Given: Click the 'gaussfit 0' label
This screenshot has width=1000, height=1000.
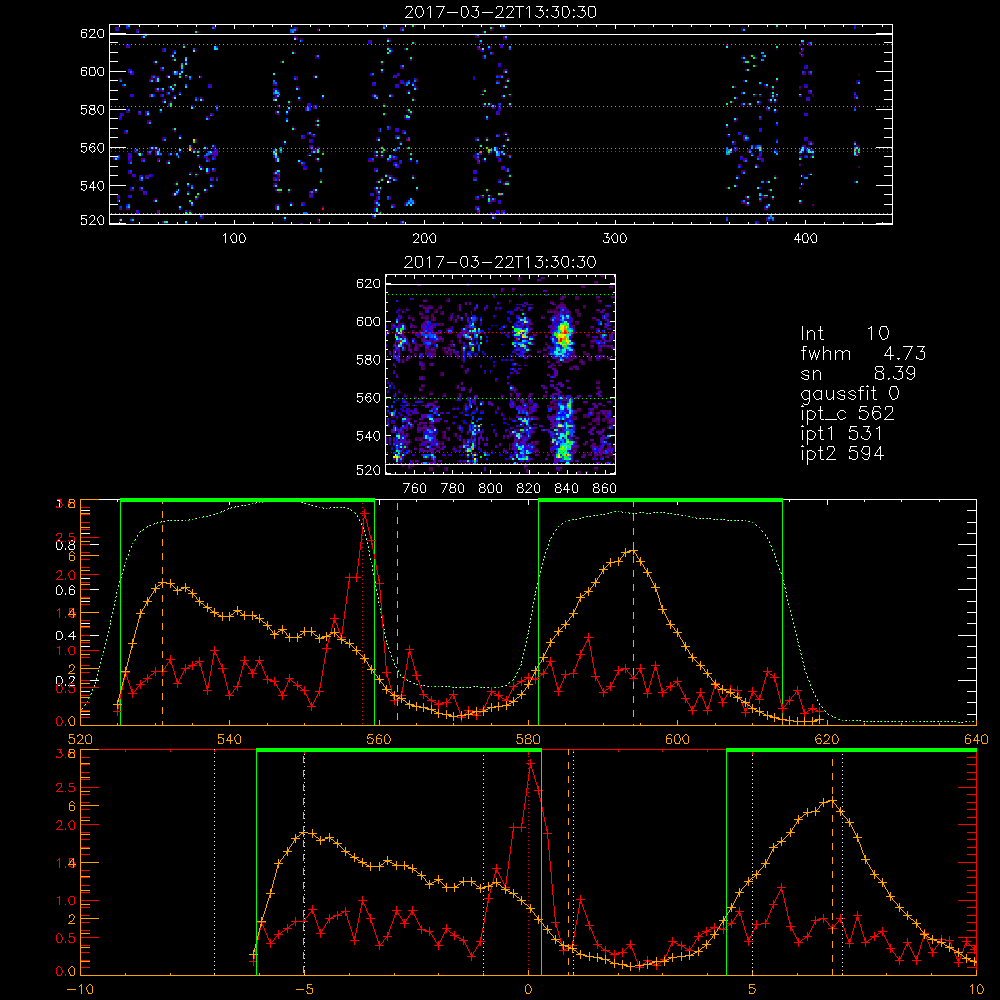Looking at the screenshot, I should pos(849,393).
